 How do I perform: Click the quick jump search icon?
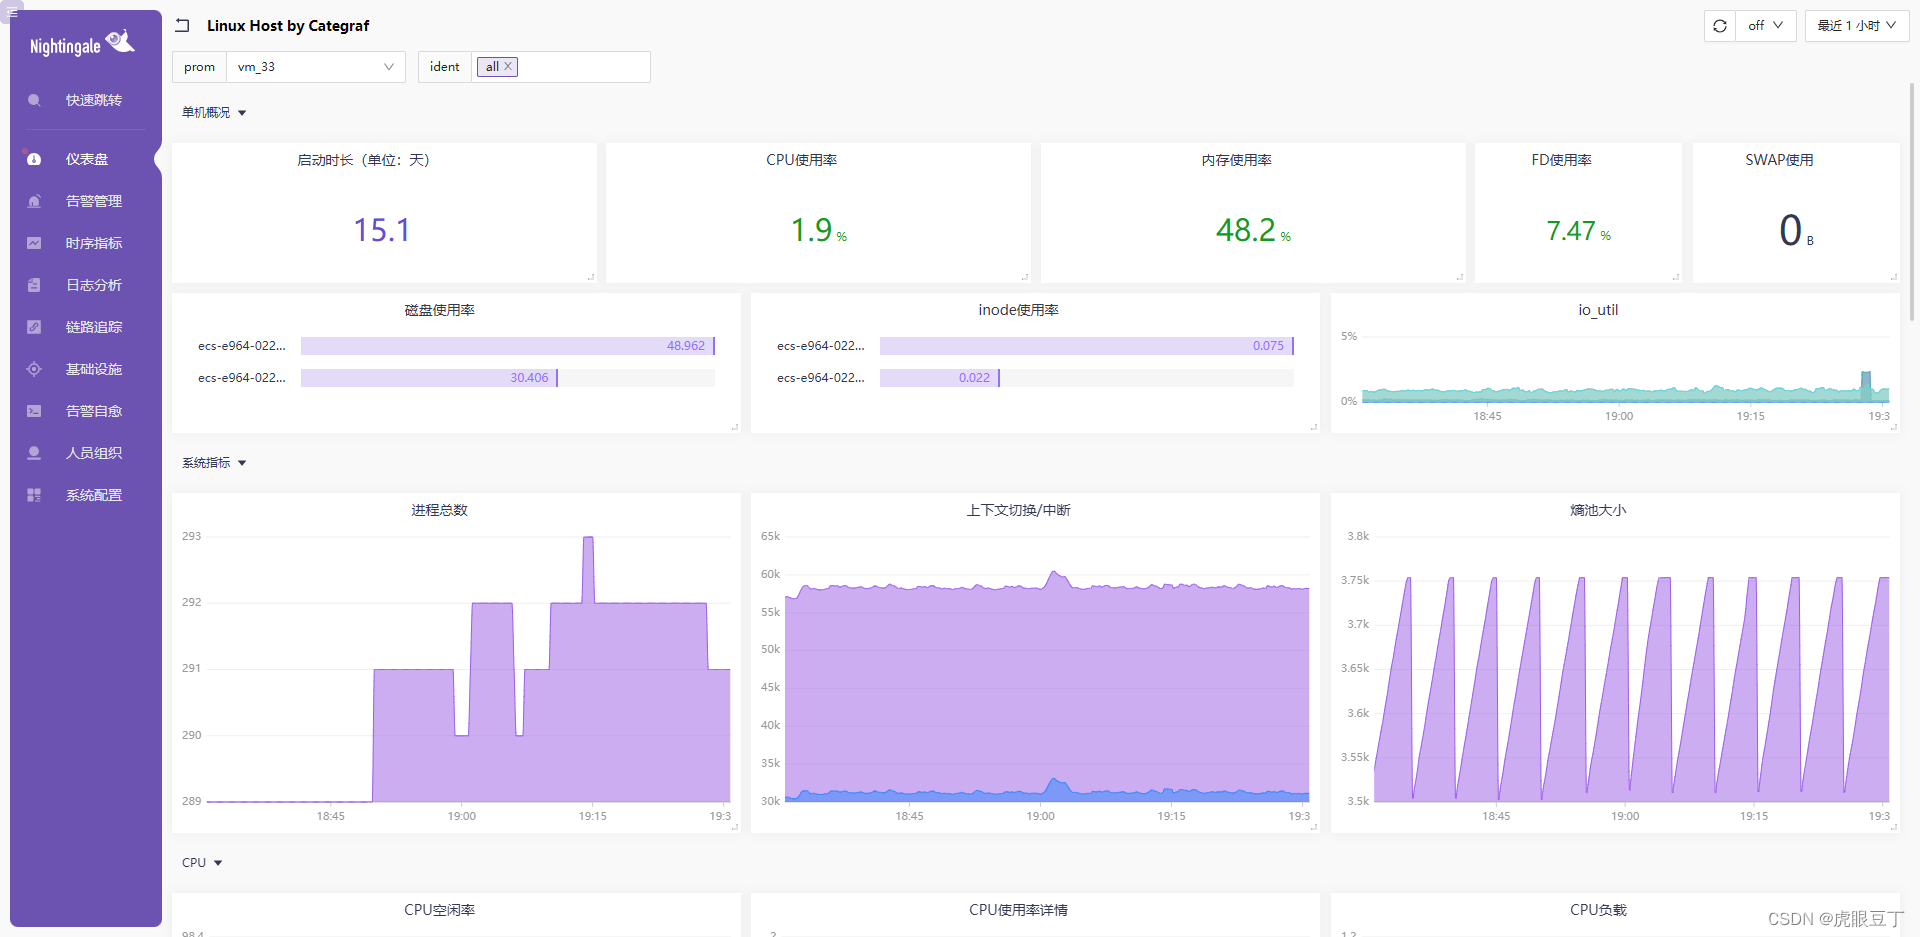34,100
